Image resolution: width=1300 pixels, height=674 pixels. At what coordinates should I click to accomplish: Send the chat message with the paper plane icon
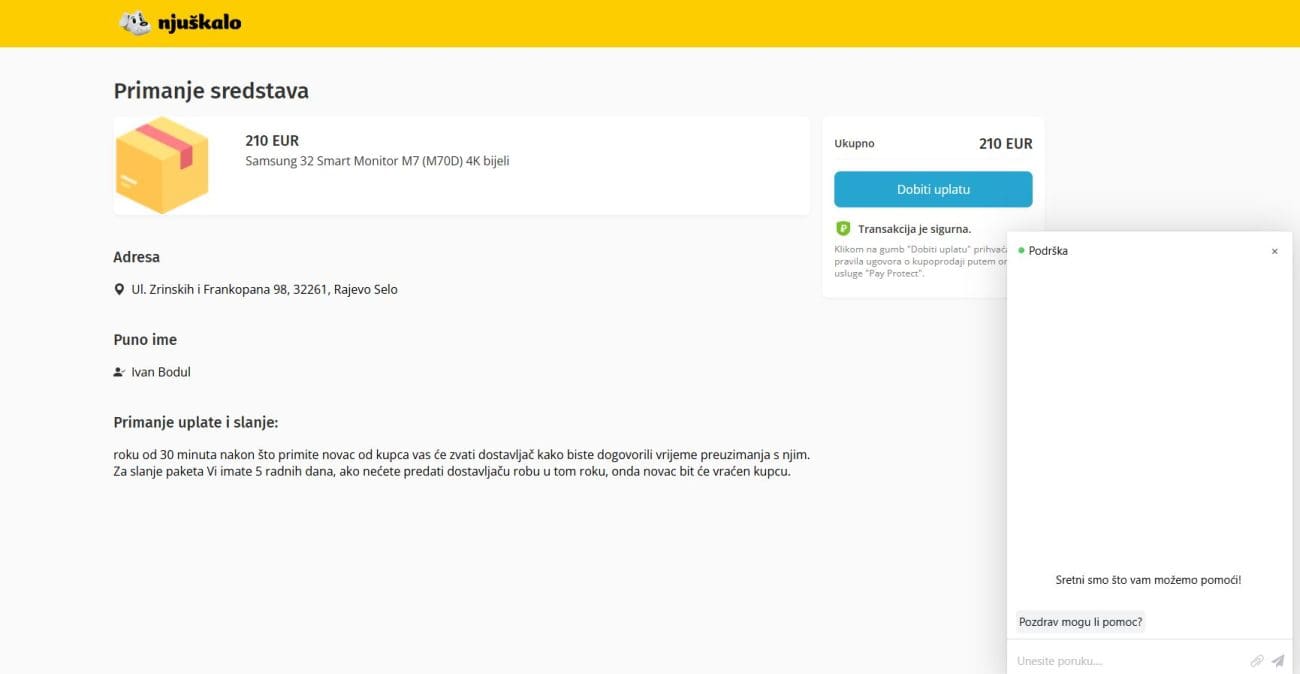(1277, 661)
